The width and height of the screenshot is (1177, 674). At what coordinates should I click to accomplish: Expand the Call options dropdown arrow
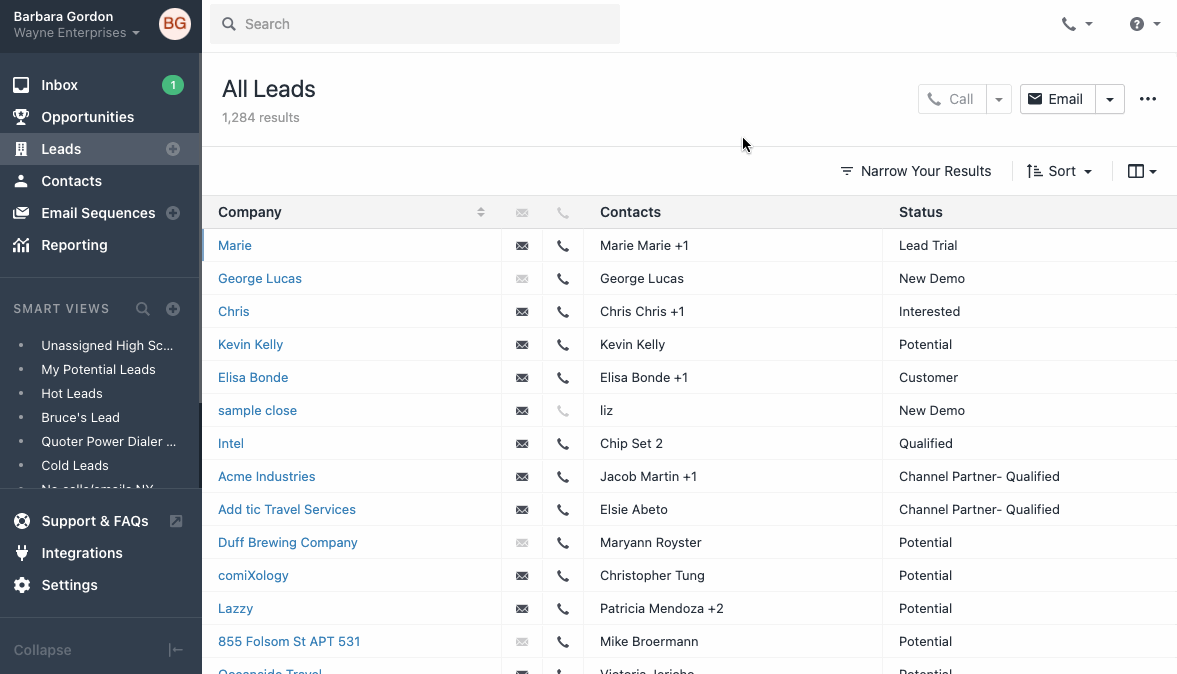point(999,99)
